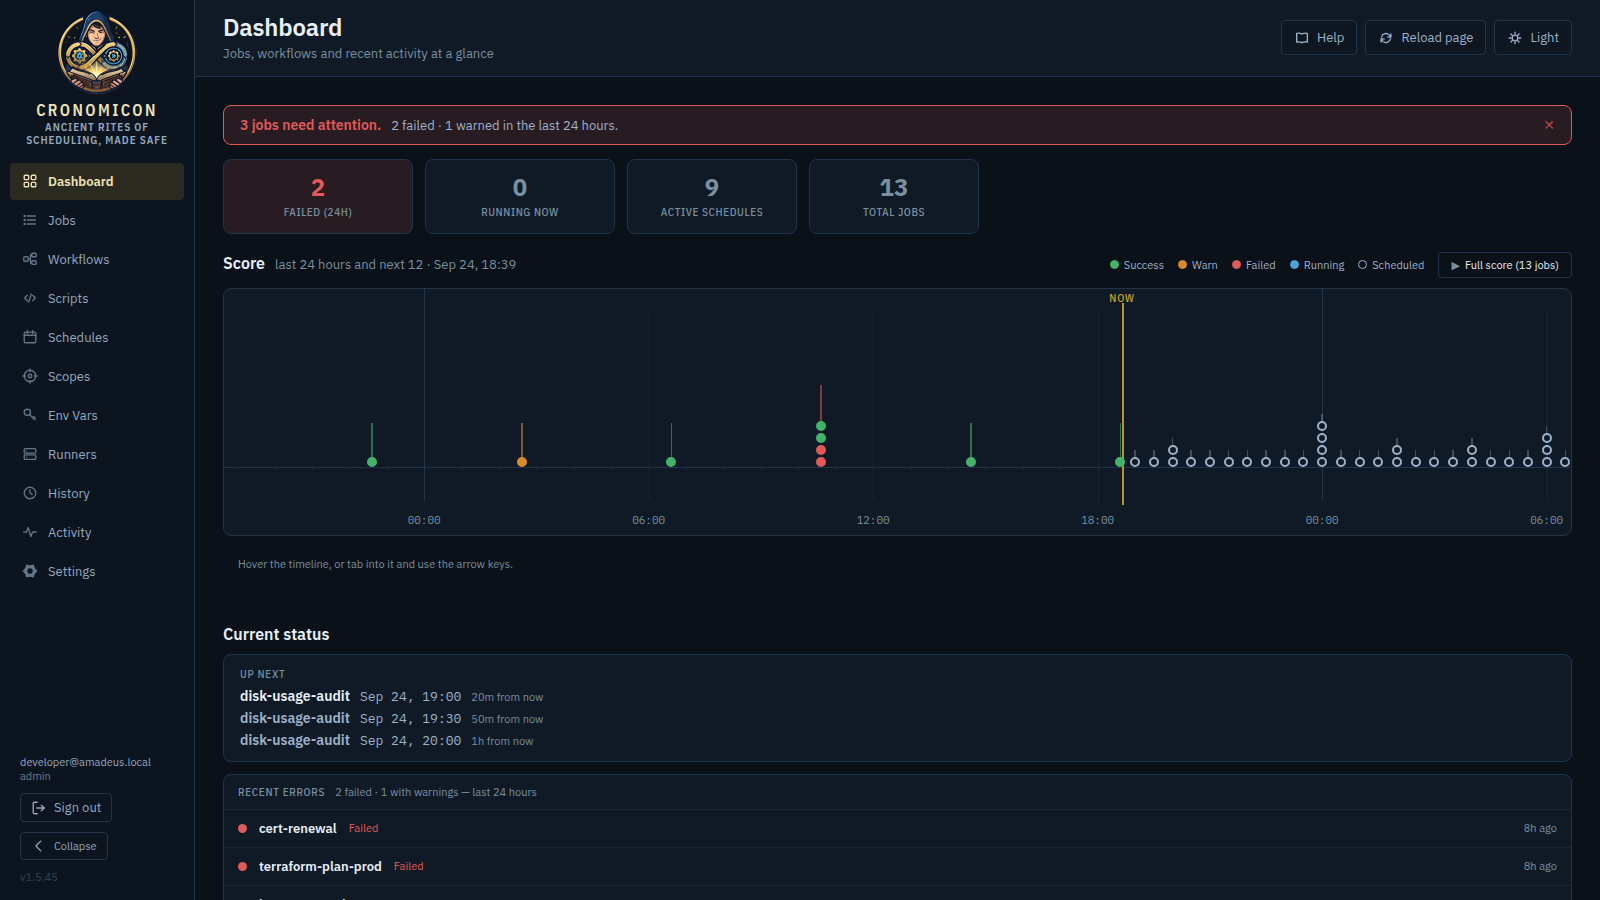1600x900 pixels.
Task: Click developer@amadeus.local user label
Action: 85,762
